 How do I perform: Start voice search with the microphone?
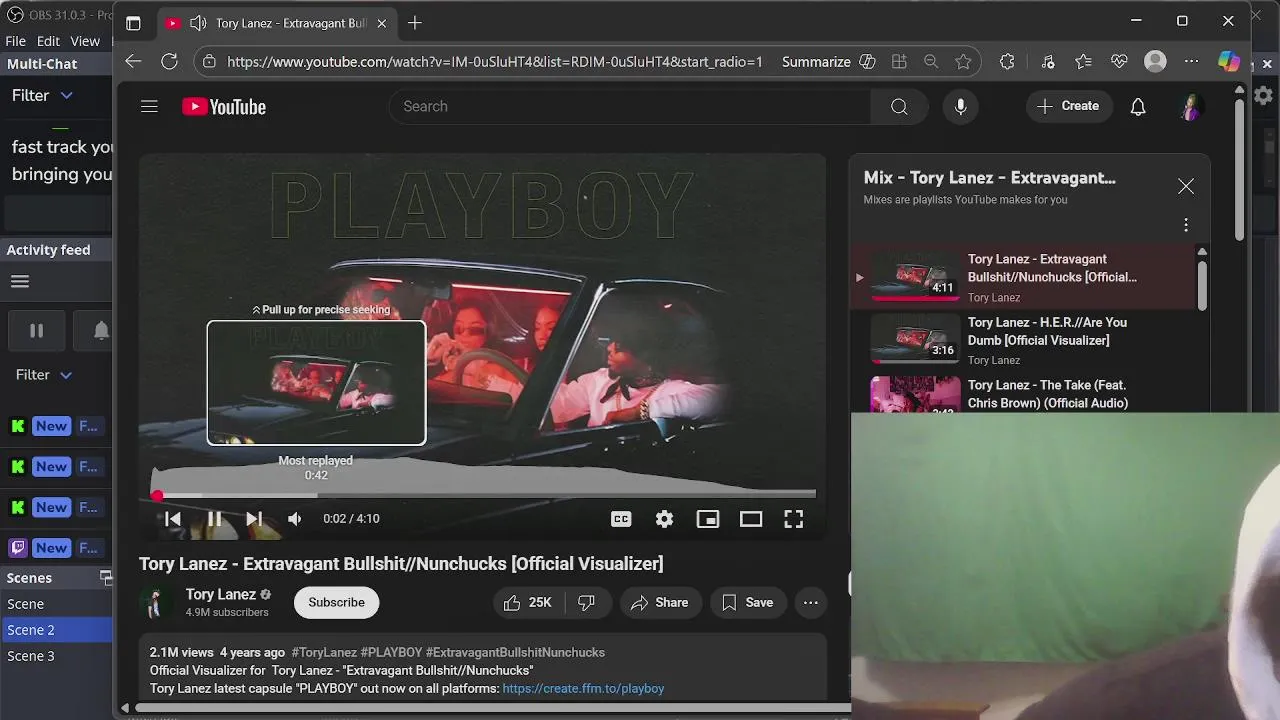[960, 106]
